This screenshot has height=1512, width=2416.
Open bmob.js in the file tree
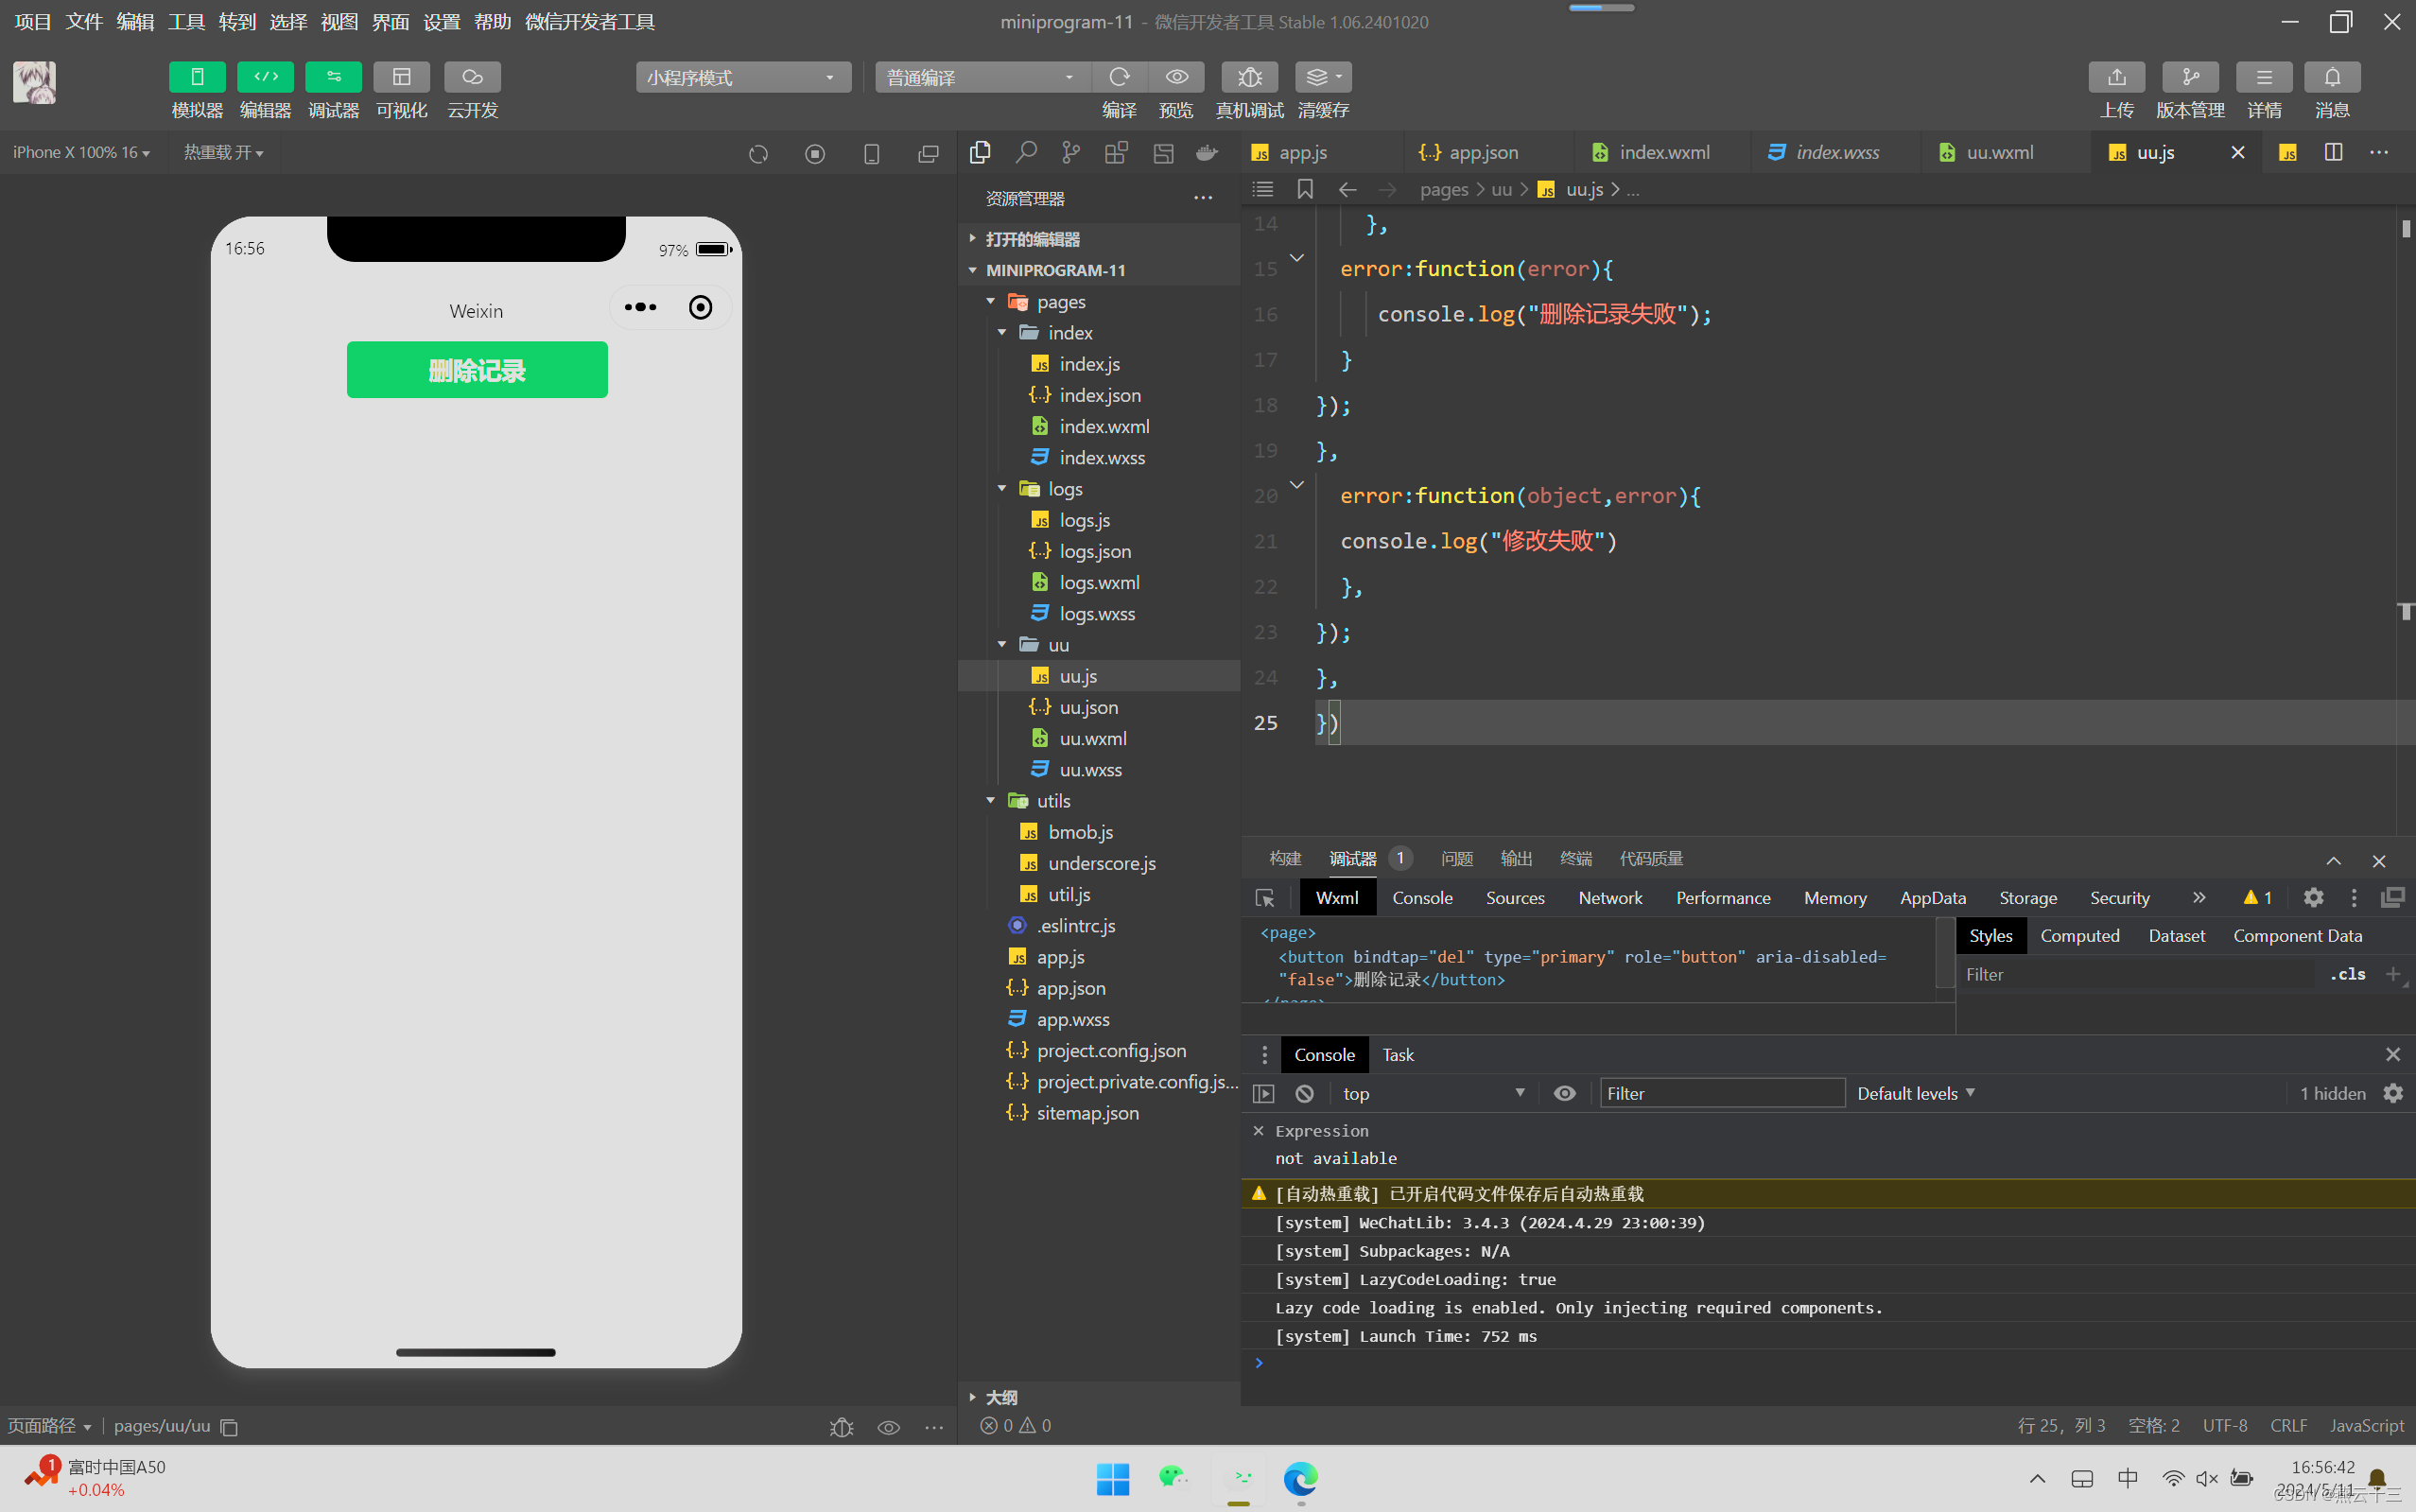pyautogui.click(x=1080, y=832)
